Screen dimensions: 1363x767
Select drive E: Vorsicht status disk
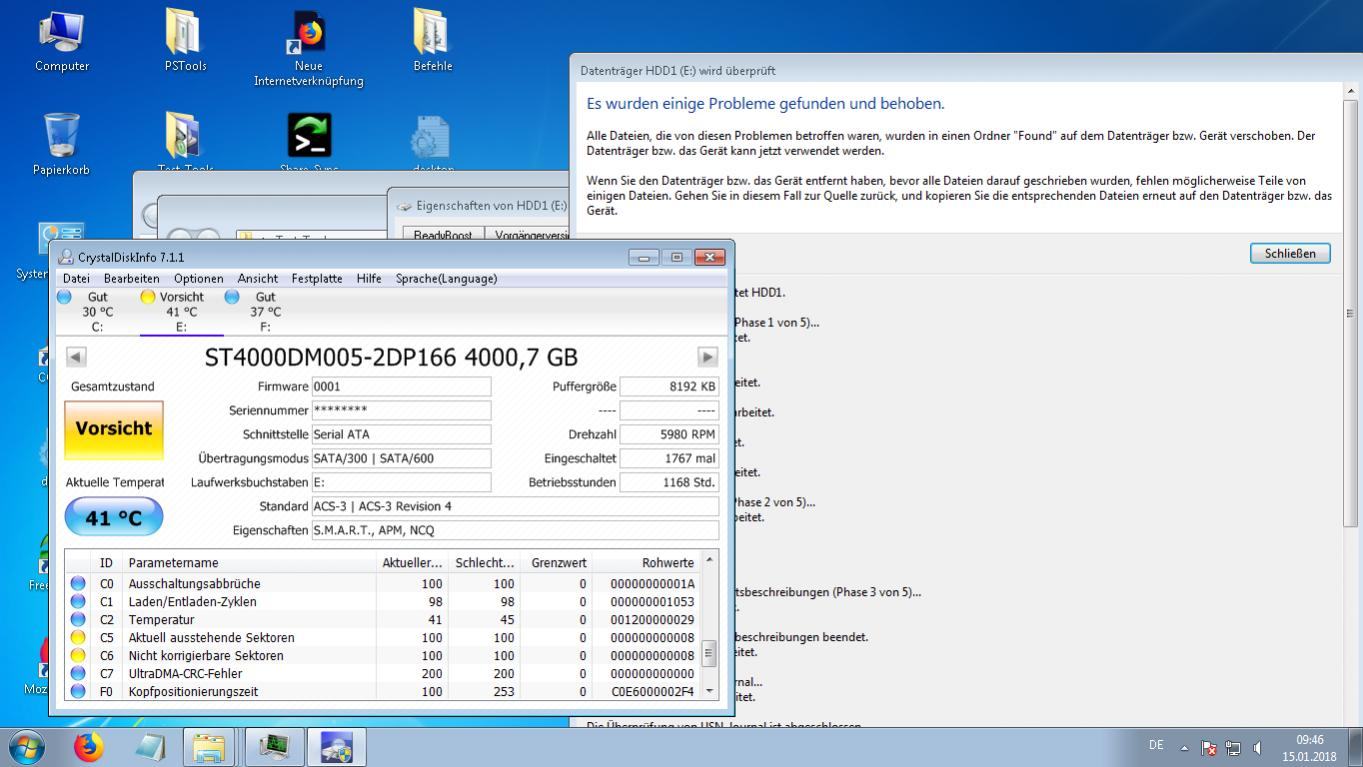pos(181,311)
